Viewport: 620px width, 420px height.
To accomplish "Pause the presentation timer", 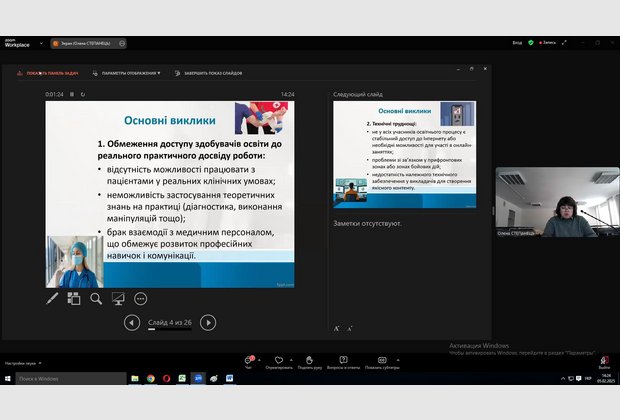I will (72, 94).
